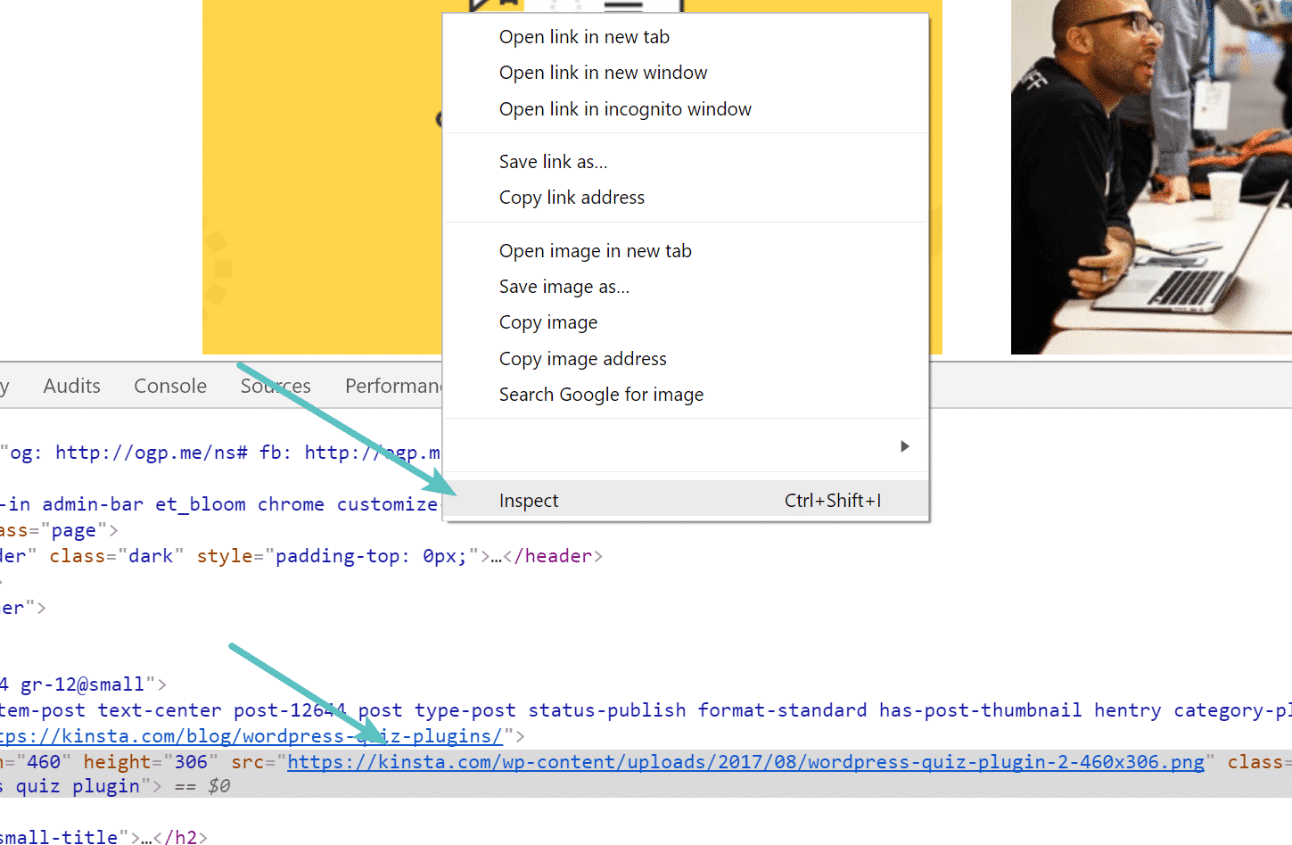Image resolution: width=1292 pixels, height=845 pixels.
Task: Open the Performance panel
Action: pyautogui.click(x=399, y=385)
